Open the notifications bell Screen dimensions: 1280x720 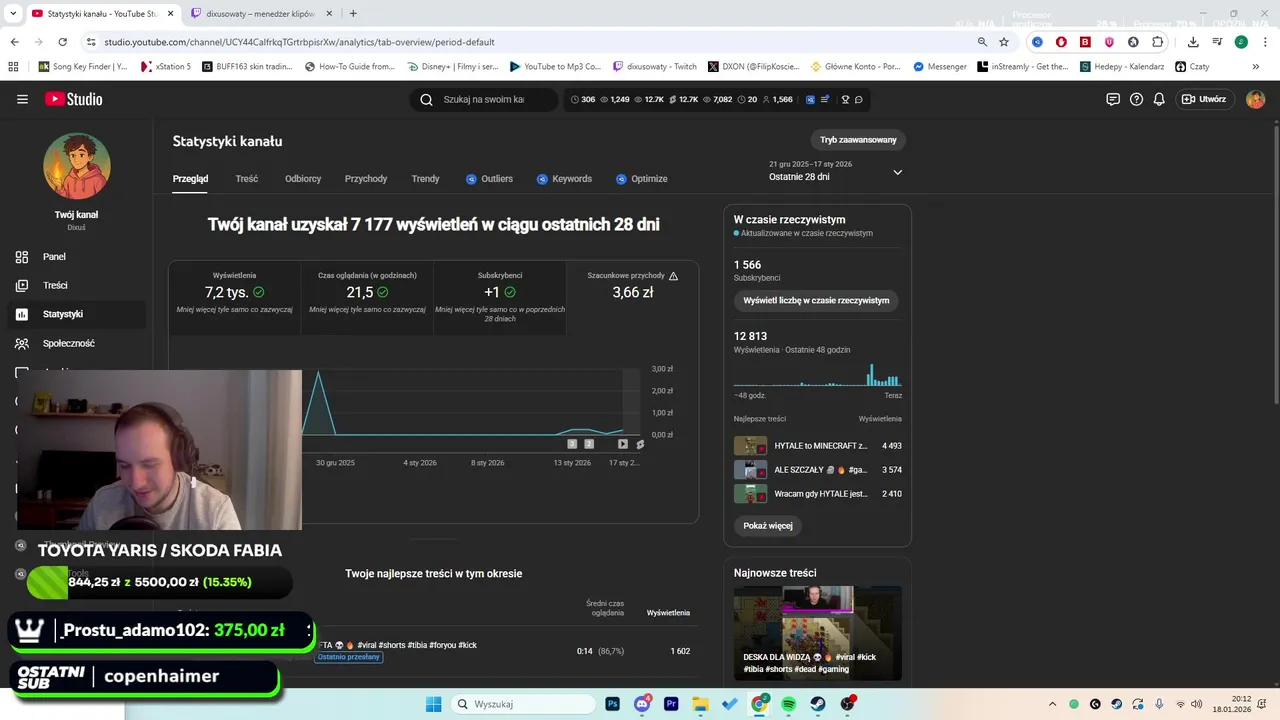coord(1159,99)
